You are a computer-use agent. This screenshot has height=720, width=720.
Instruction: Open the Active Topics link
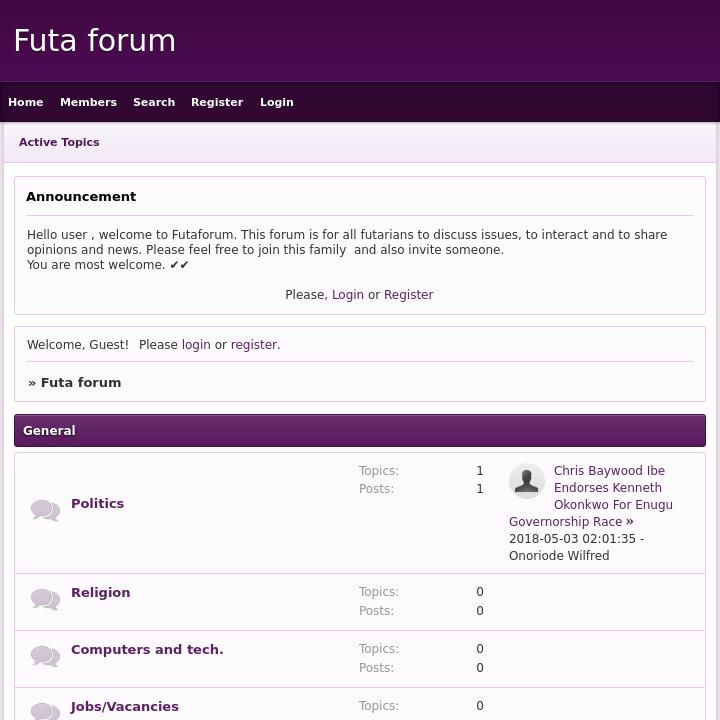tap(59, 142)
